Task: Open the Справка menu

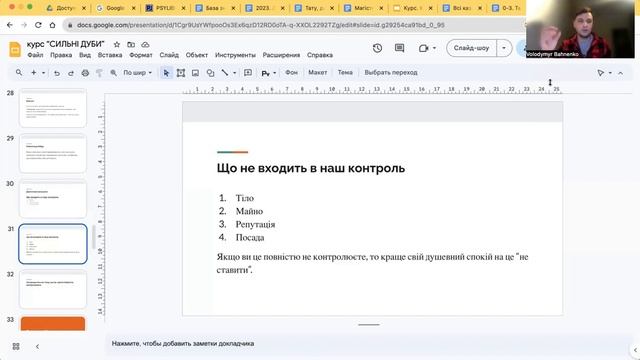Action: 320,55
